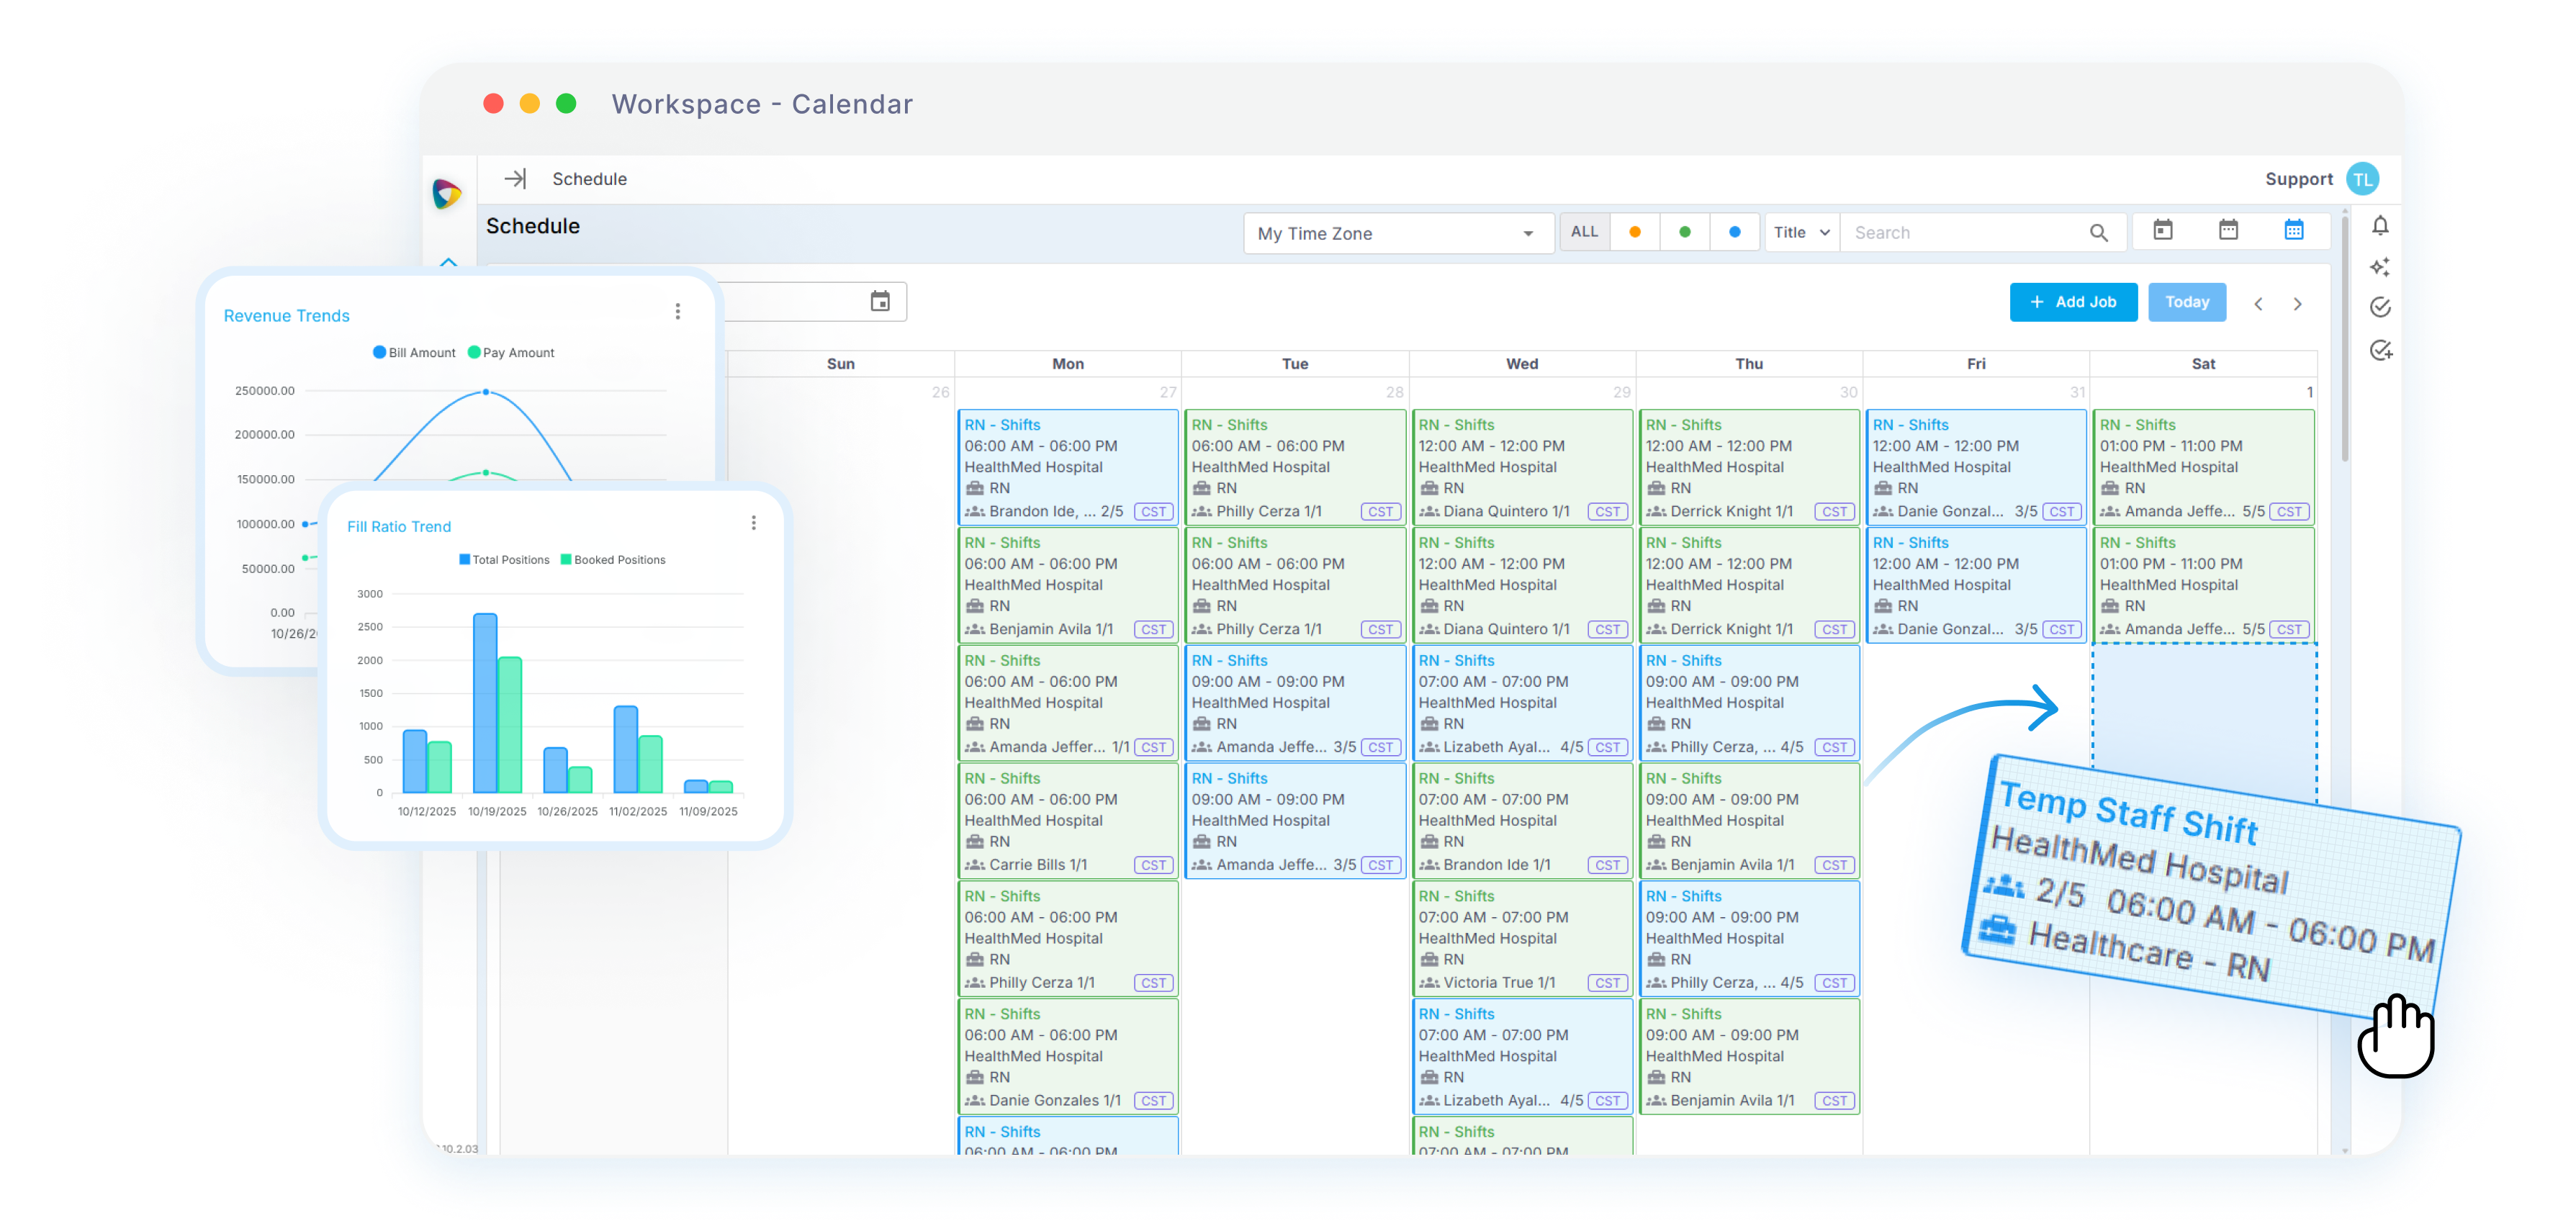Image resolution: width=2576 pixels, height=1231 pixels.
Task: Open Revenue Trends three-dot menu
Action: coord(678,312)
